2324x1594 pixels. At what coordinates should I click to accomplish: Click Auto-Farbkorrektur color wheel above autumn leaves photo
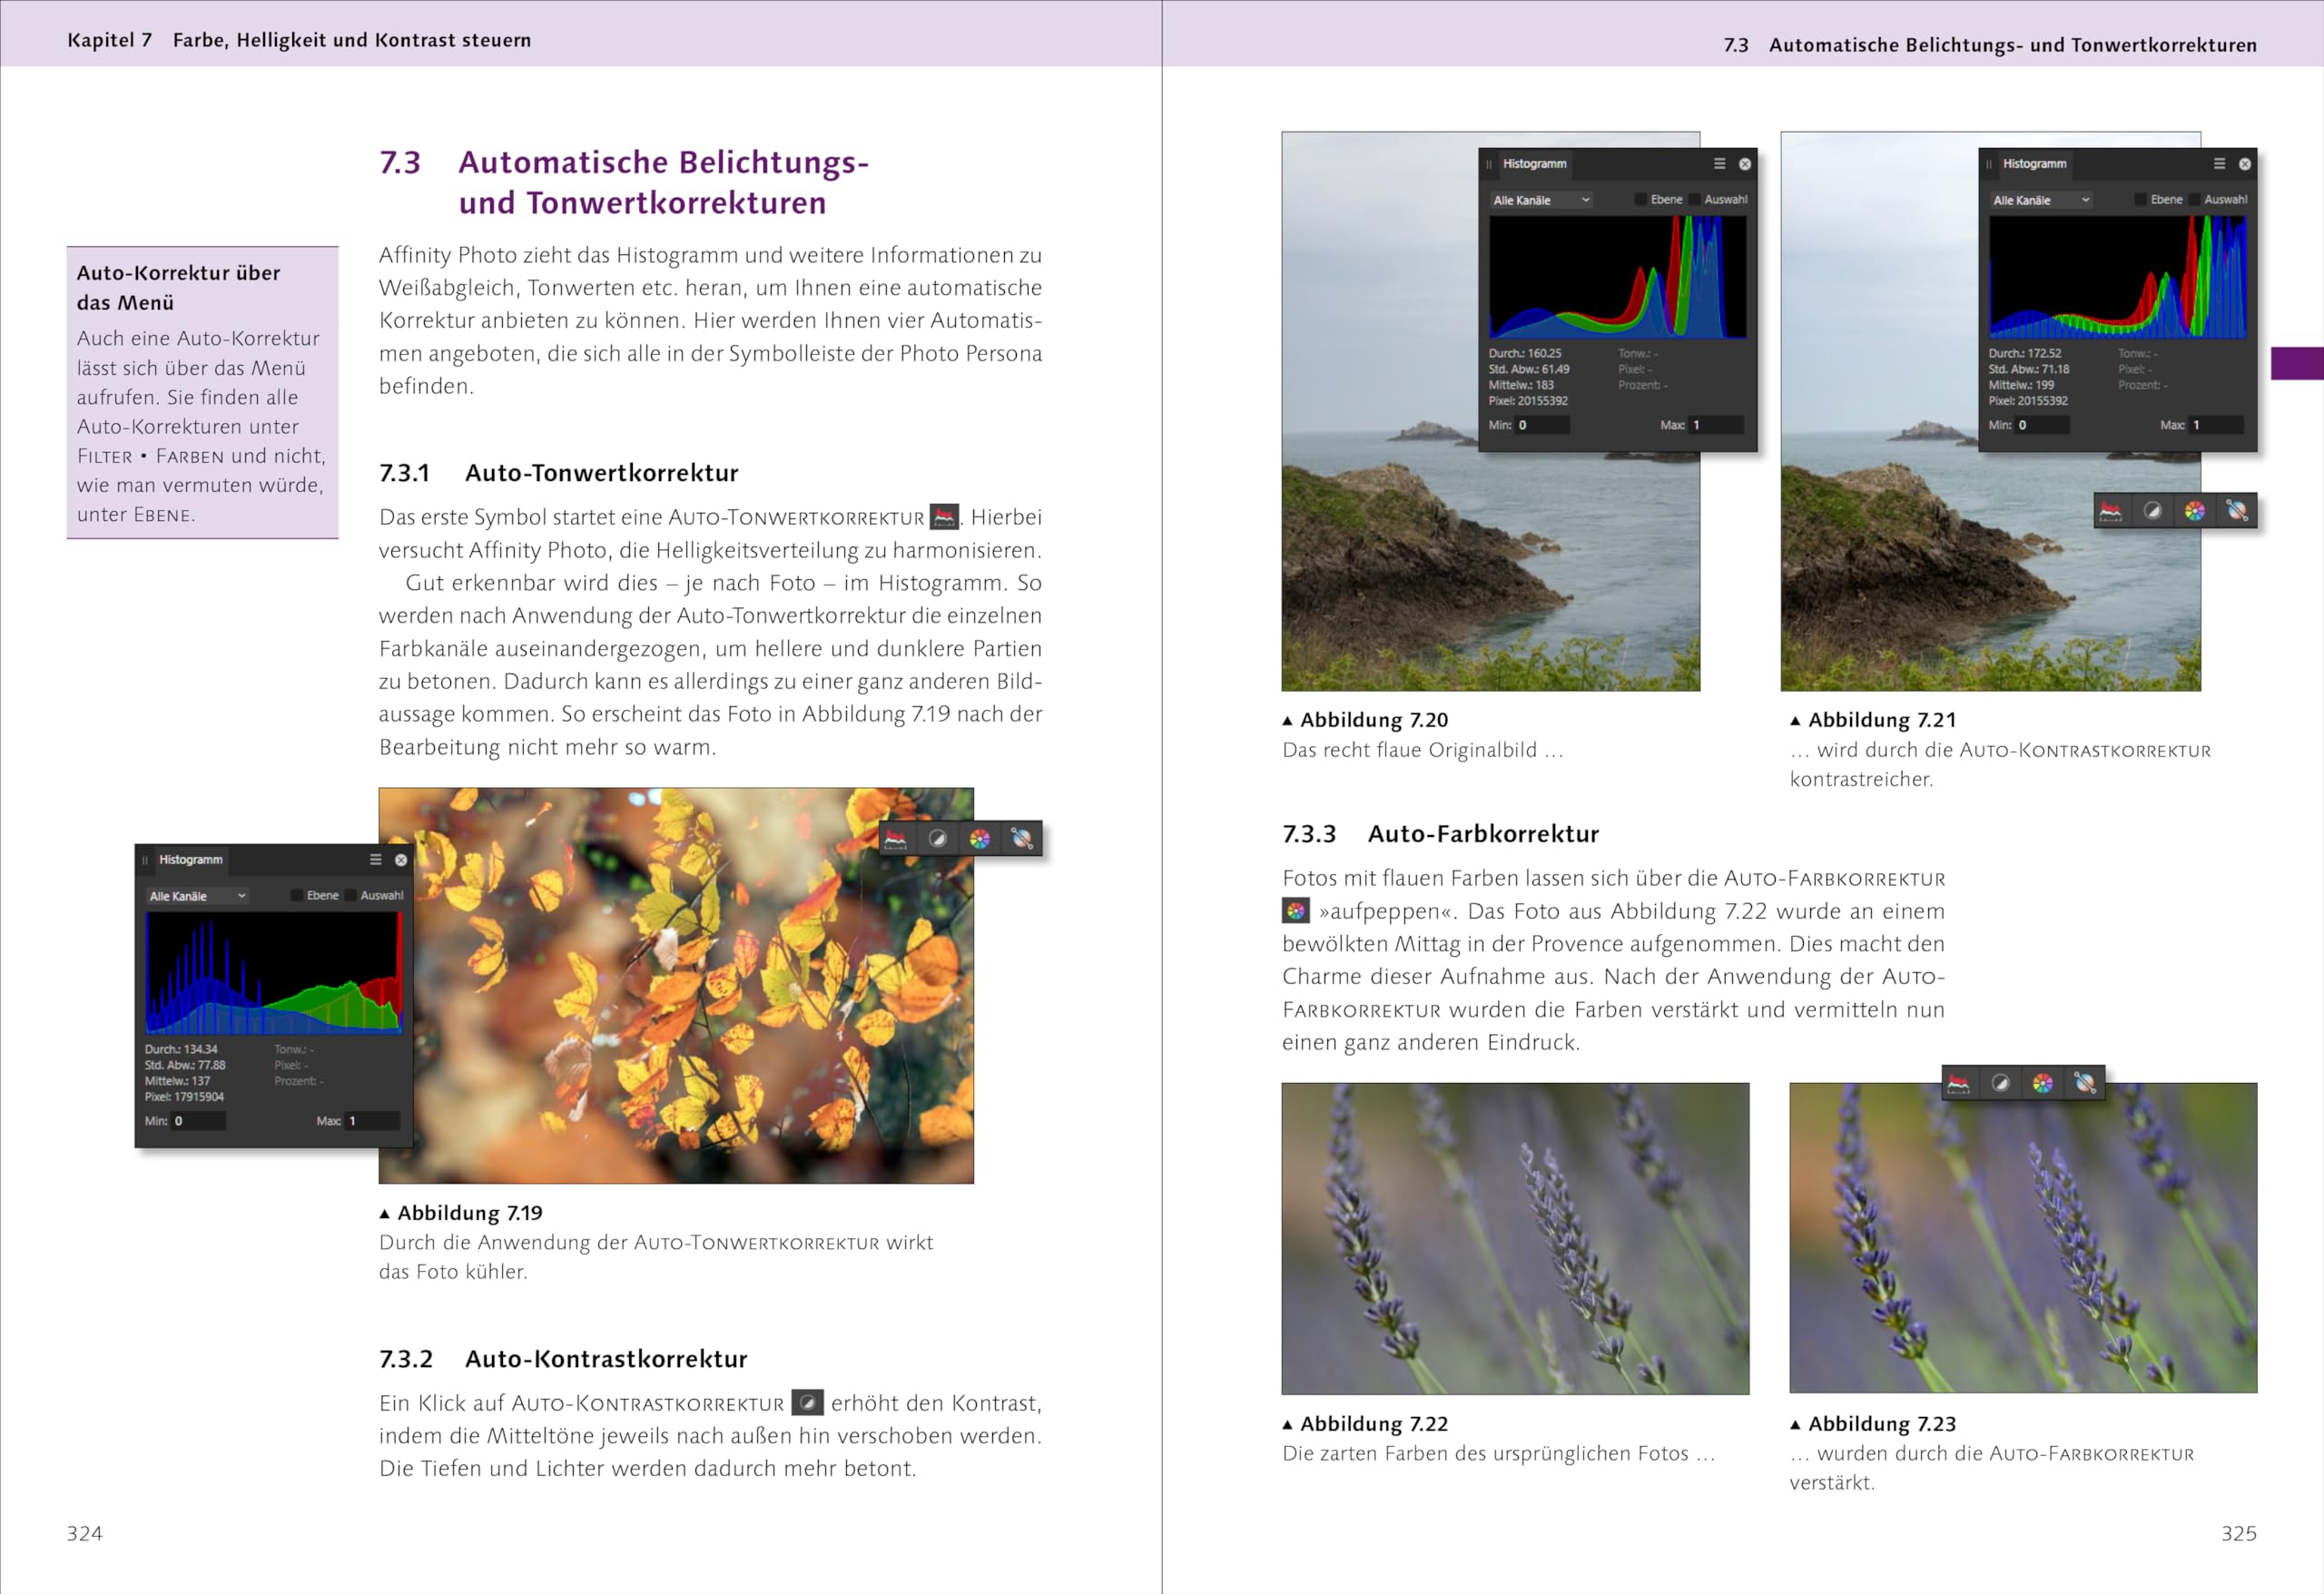[980, 839]
